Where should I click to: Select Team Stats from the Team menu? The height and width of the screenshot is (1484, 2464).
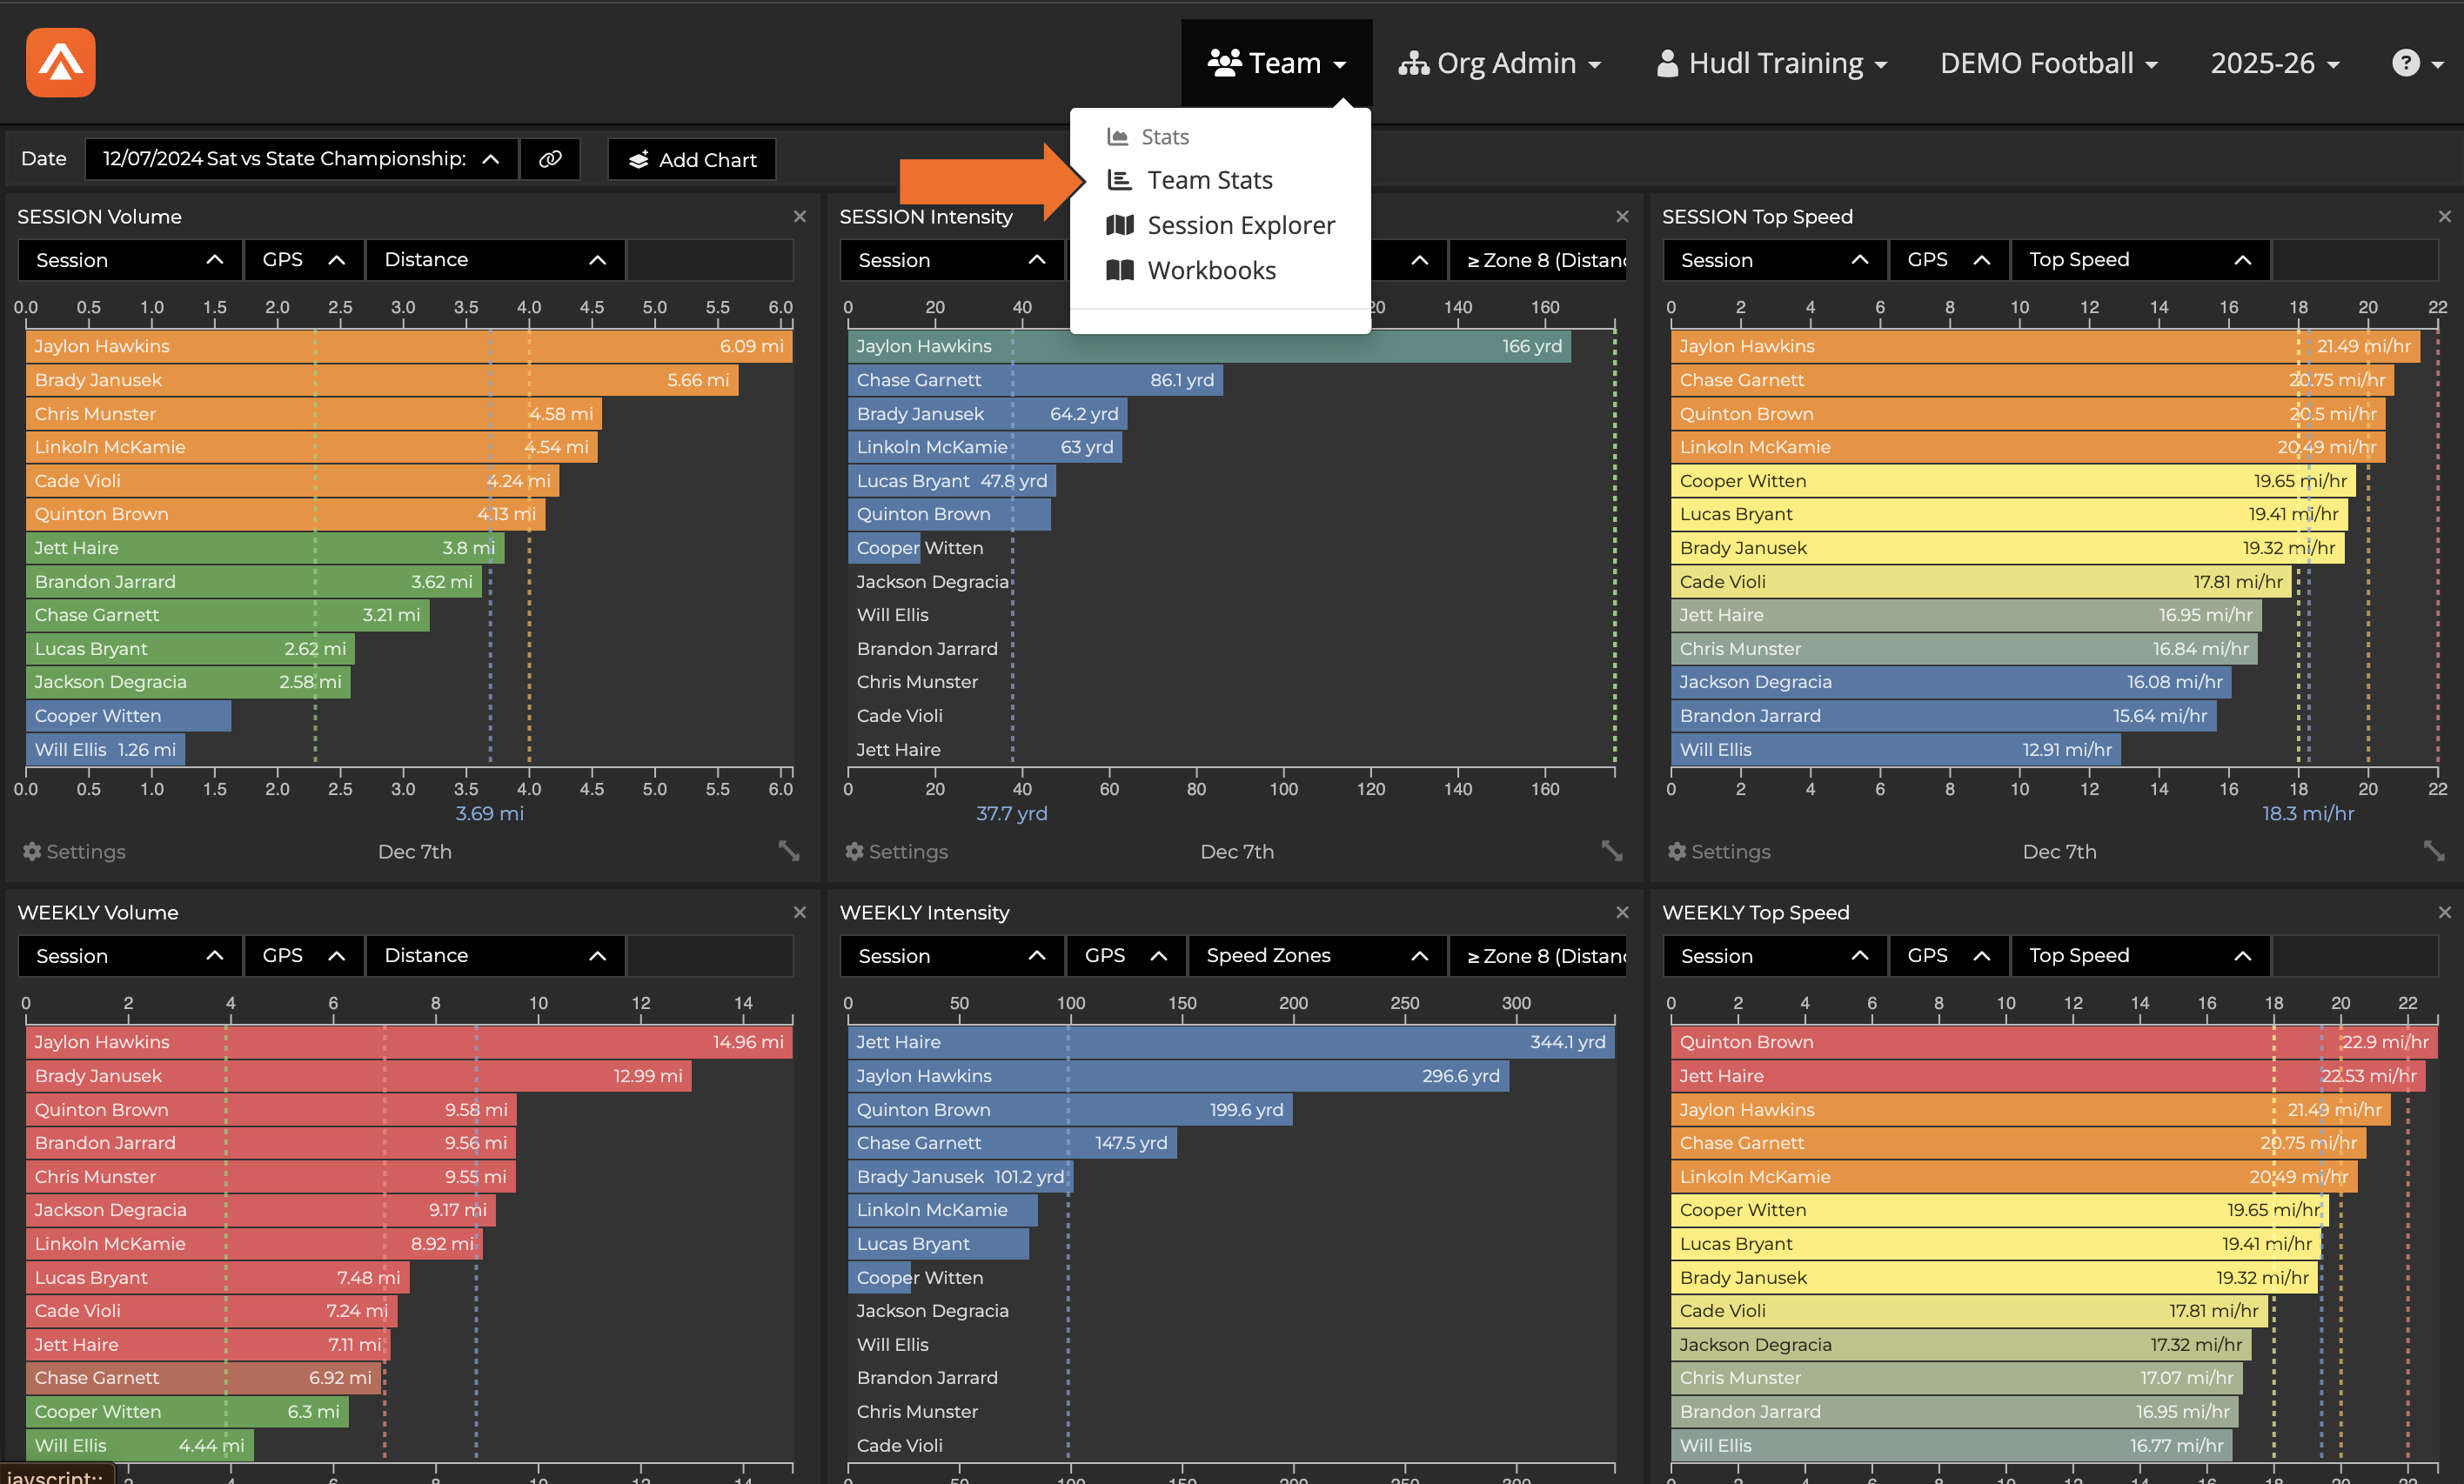point(1190,180)
